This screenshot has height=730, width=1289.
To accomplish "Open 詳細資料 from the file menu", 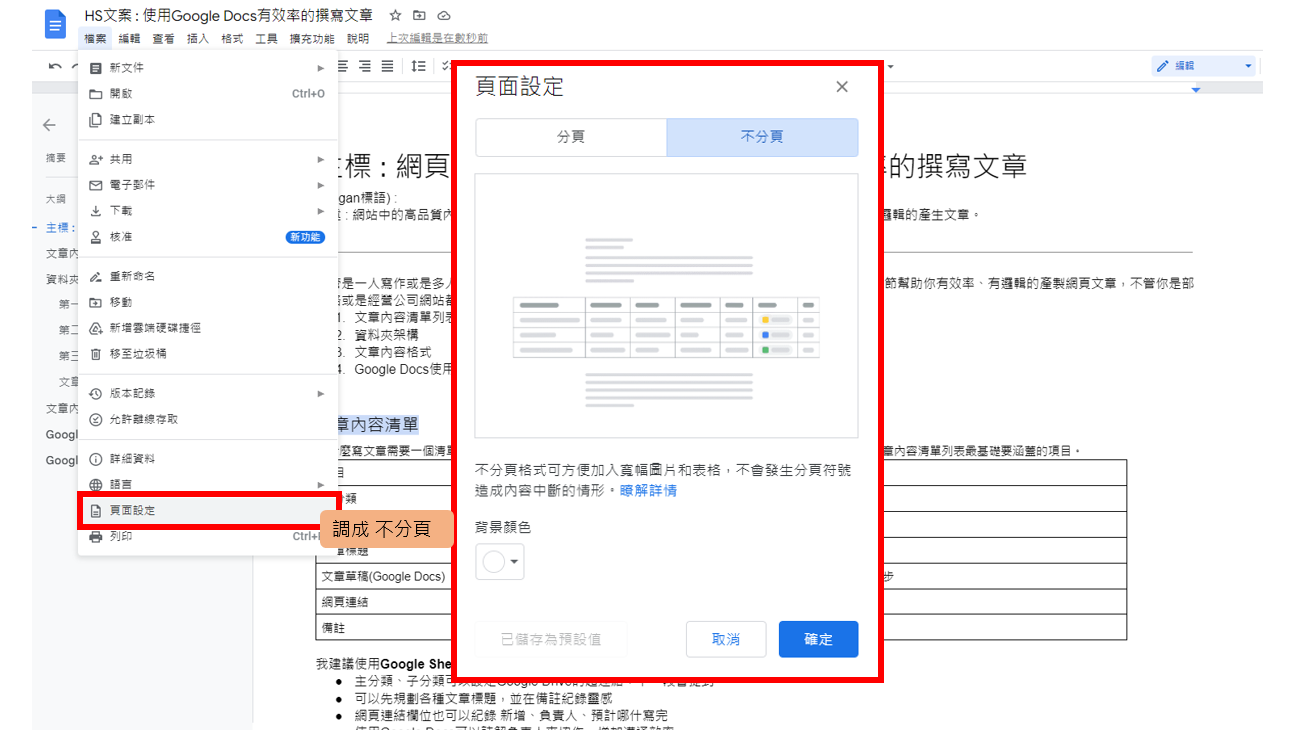I will pos(208,459).
